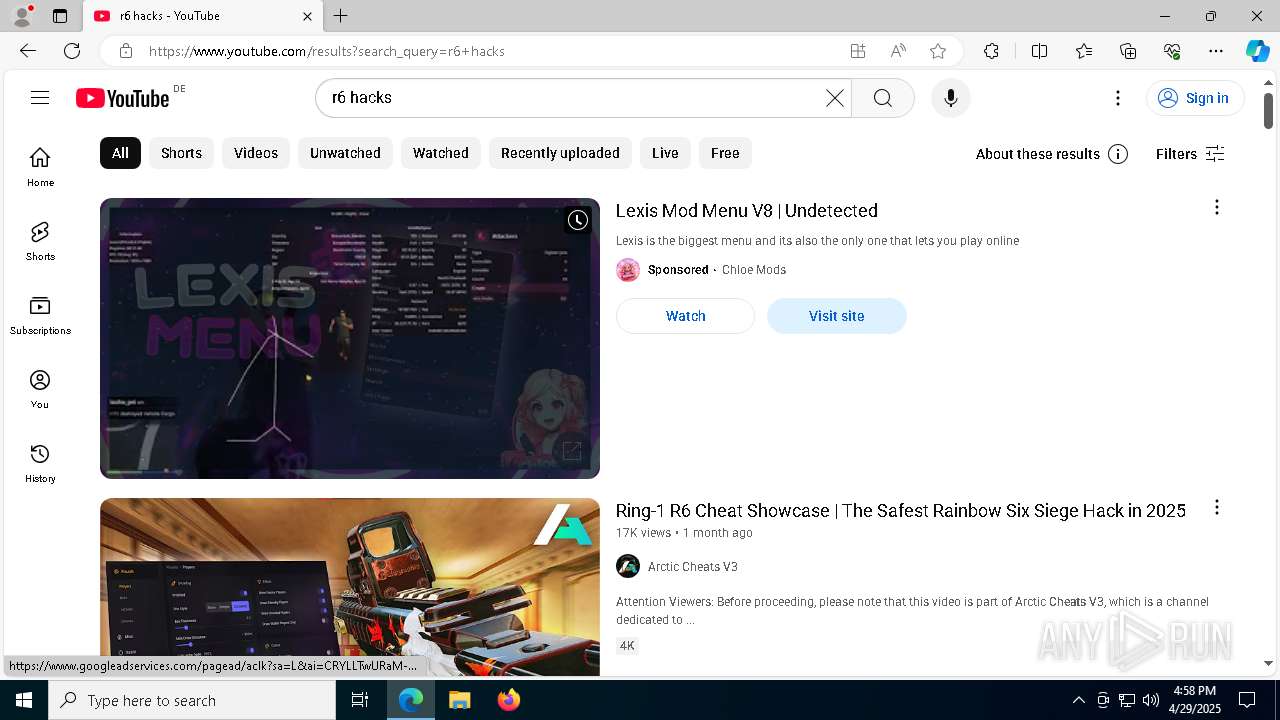Screen dimensions: 1280x720
Task: Select the Recently uploaded filter chip
Action: pyautogui.click(x=560, y=153)
